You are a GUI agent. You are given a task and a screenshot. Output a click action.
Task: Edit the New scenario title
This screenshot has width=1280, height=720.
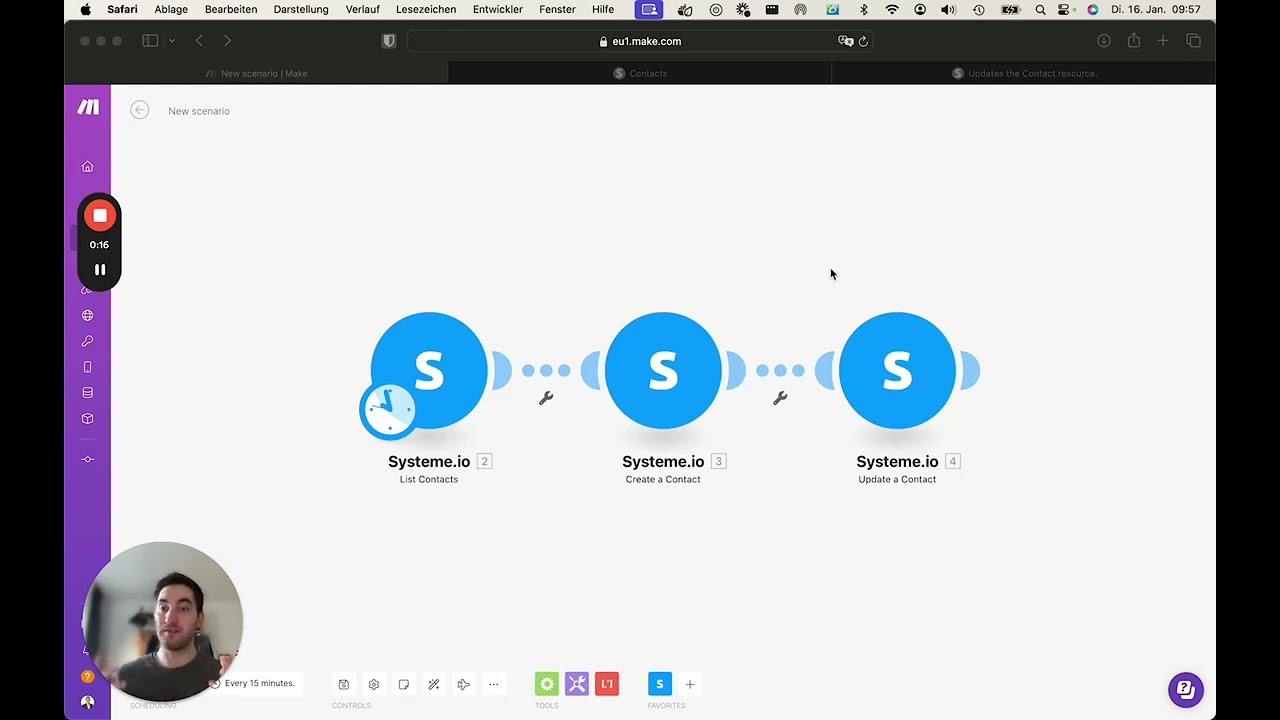(199, 111)
